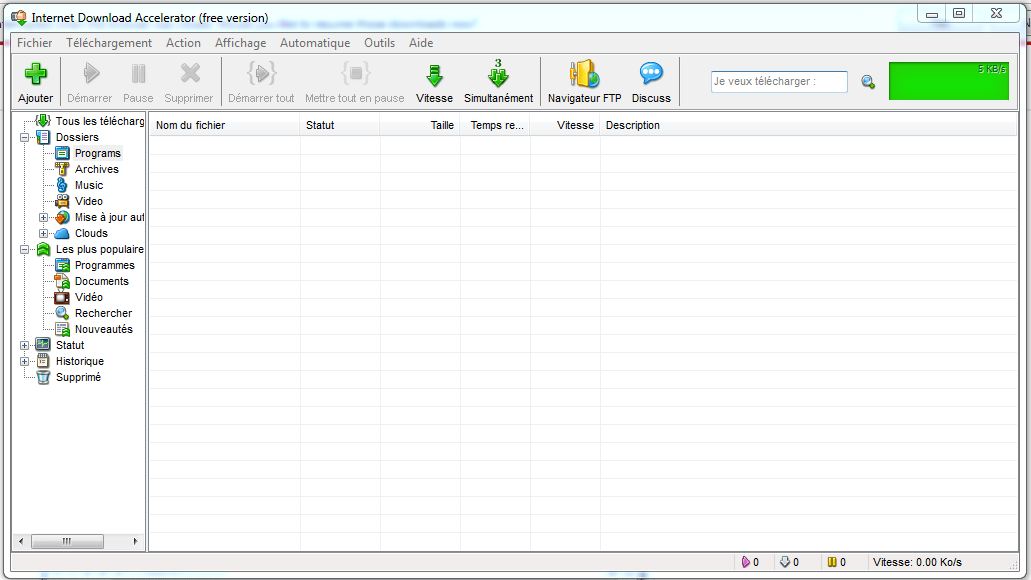The width and height of the screenshot is (1031, 580).
Task: Click the Vitesse: 0.00 Ko/s status text
Action: pyautogui.click(x=917, y=562)
